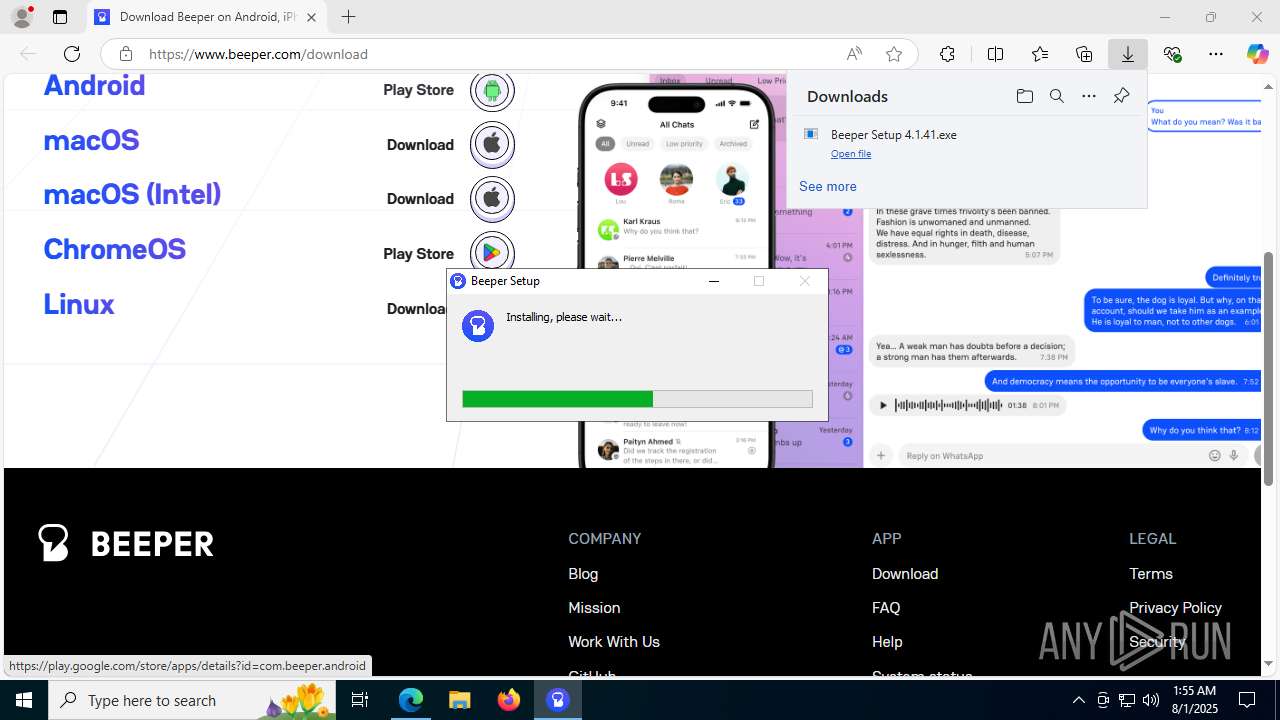Open the Terms legal link
Screen dimensions: 1280x720
(1151, 573)
